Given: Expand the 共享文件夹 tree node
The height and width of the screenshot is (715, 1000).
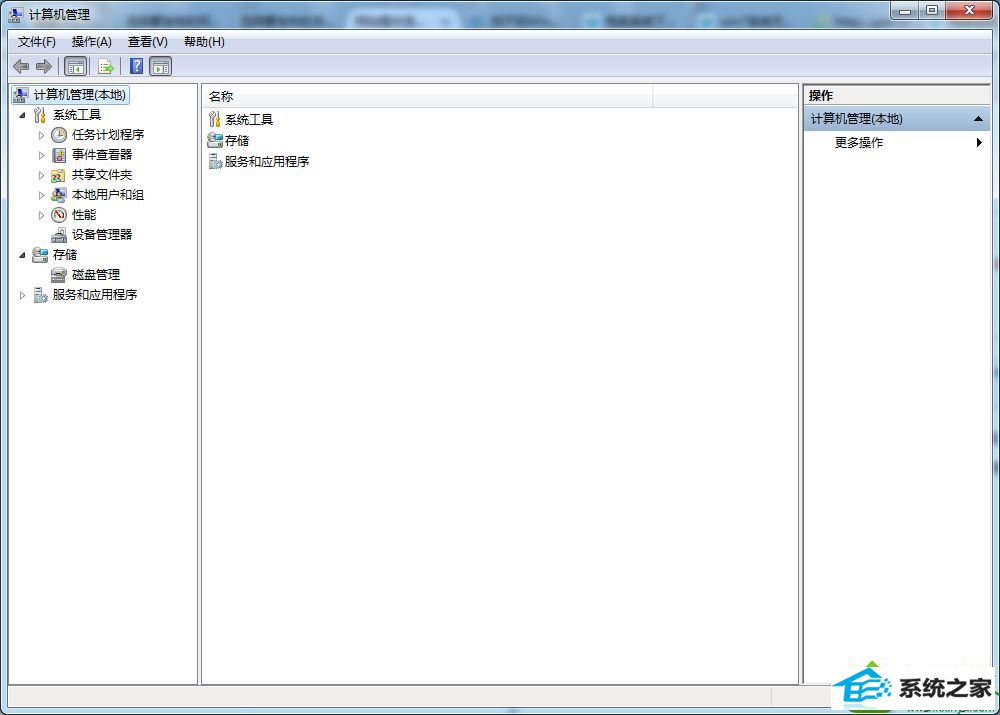Looking at the screenshot, I should 41,175.
